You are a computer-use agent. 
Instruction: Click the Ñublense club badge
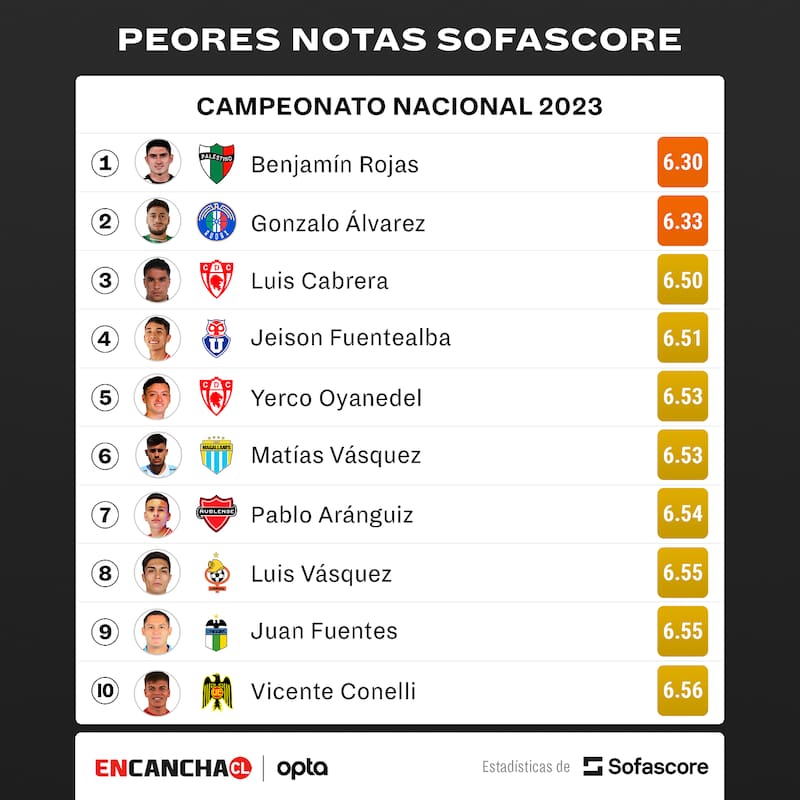(216, 514)
